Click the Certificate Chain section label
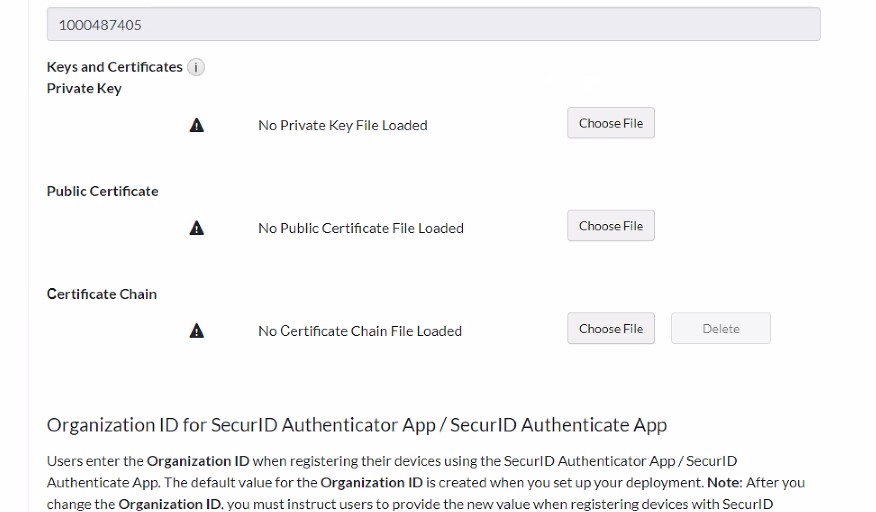The height and width of the screenshot is (512, 876). [101, 294]
